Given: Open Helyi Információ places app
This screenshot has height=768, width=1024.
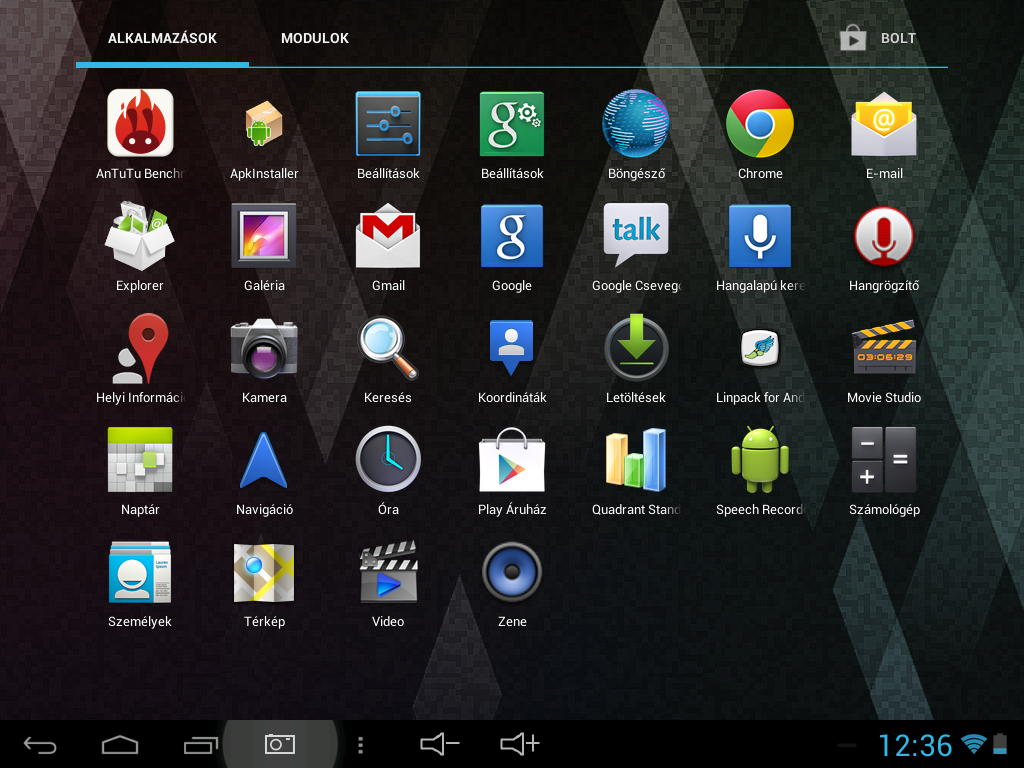Looking at the screenshot, I should tap(140, 359).
